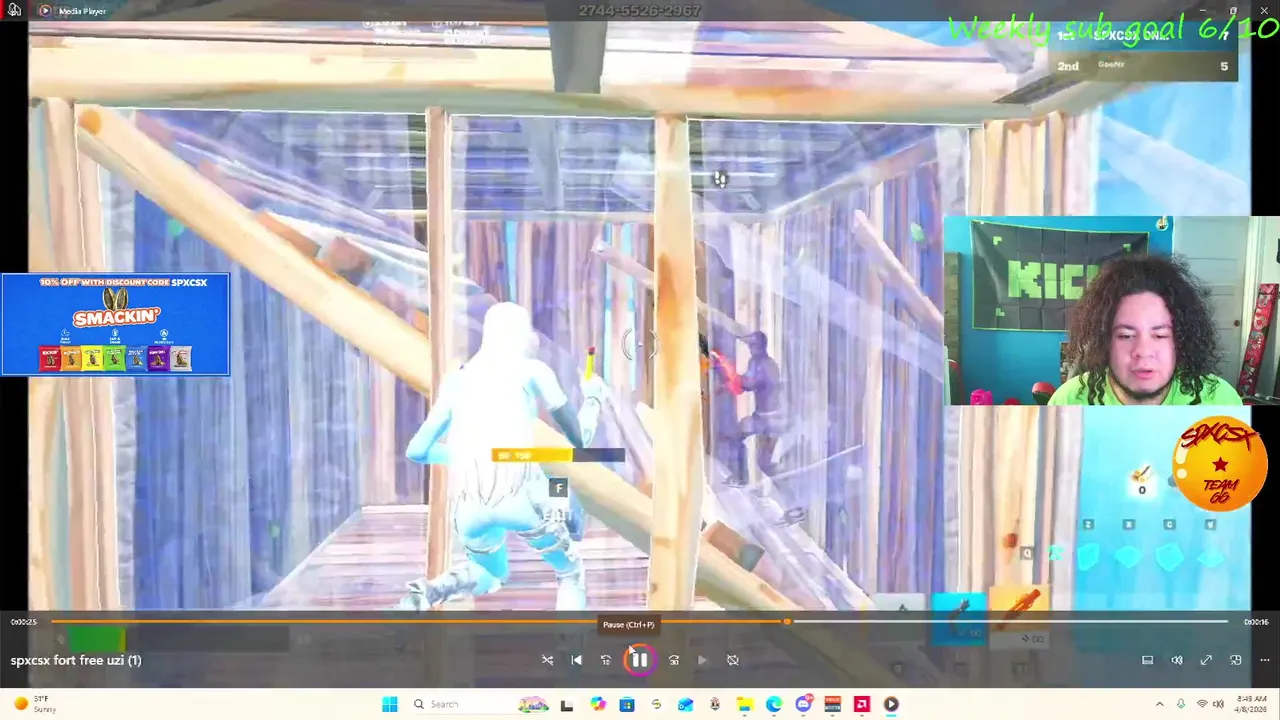Click the Media Player app icon in title bar
1280x720 pixels.
coord(45,10)
